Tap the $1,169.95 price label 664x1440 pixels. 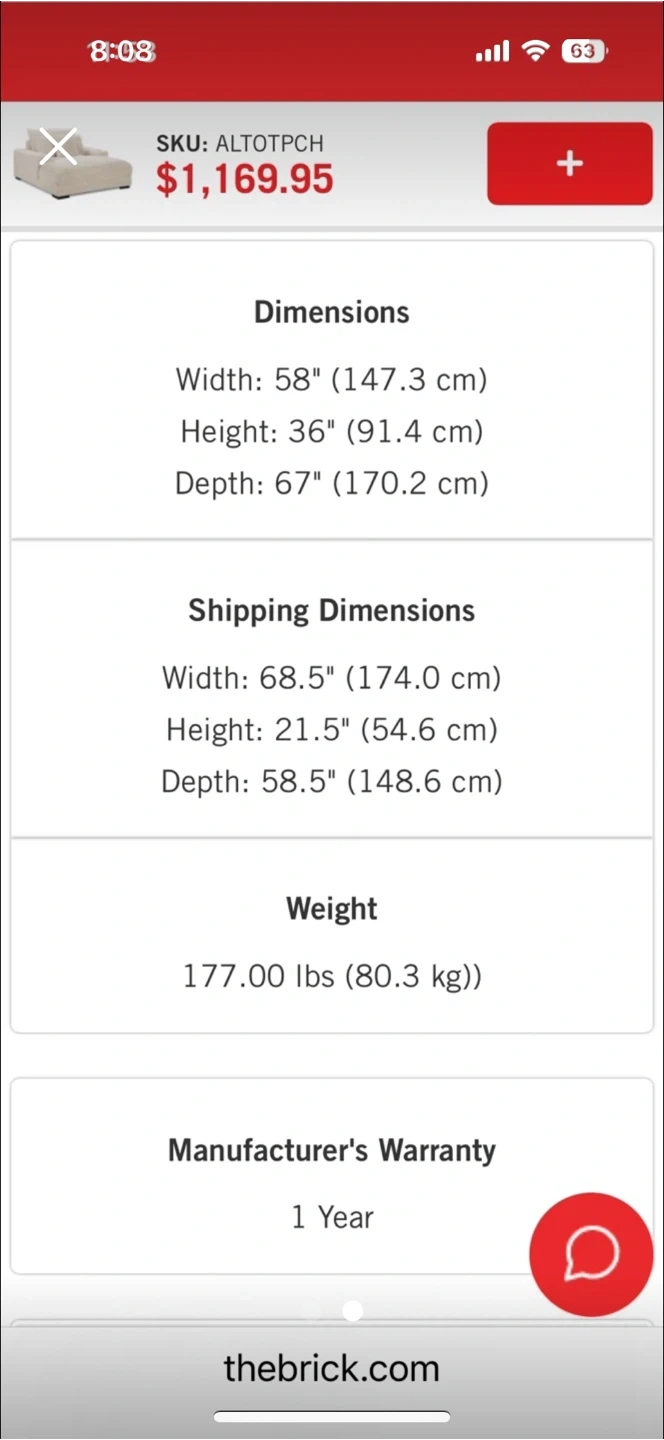245,179
